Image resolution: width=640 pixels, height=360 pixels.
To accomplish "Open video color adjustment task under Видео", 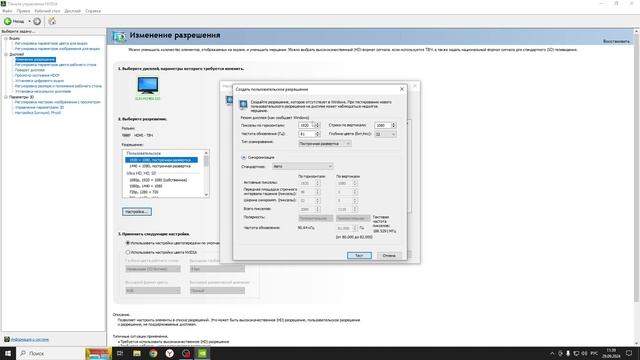I will pos(51,43).
